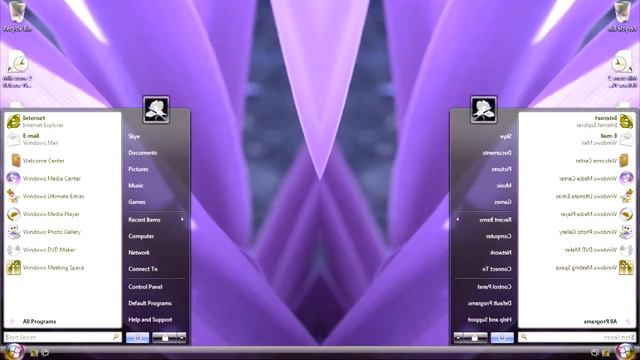Open shutdown options arrow in the non-mirrored Start menu
Viewport: 640px width, 360px height.
coord(182,338)
